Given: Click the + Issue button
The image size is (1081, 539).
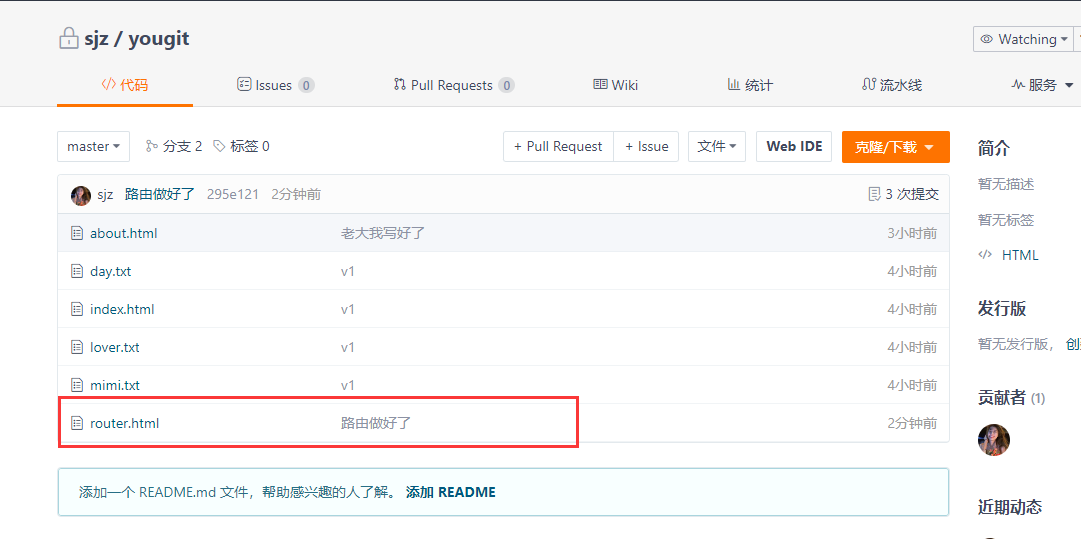Looking at the screenshot, I should [x=647, y=147].
